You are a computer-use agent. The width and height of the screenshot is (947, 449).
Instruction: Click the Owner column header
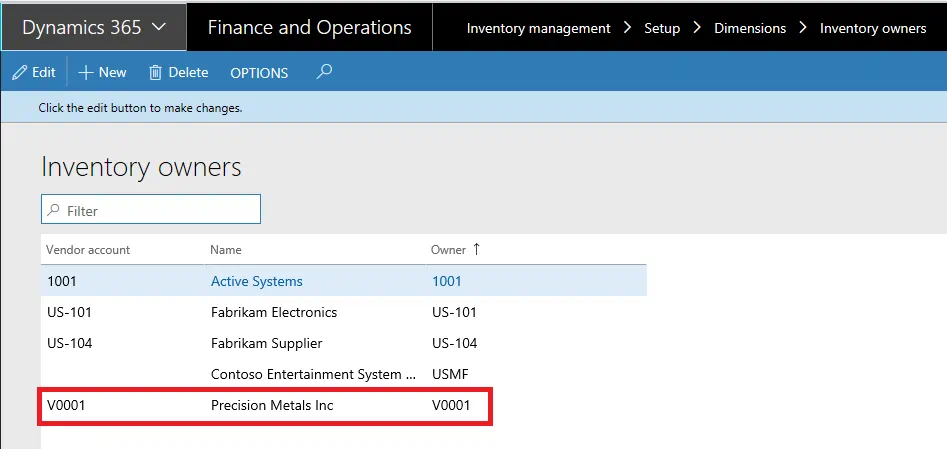pos(448,250)
